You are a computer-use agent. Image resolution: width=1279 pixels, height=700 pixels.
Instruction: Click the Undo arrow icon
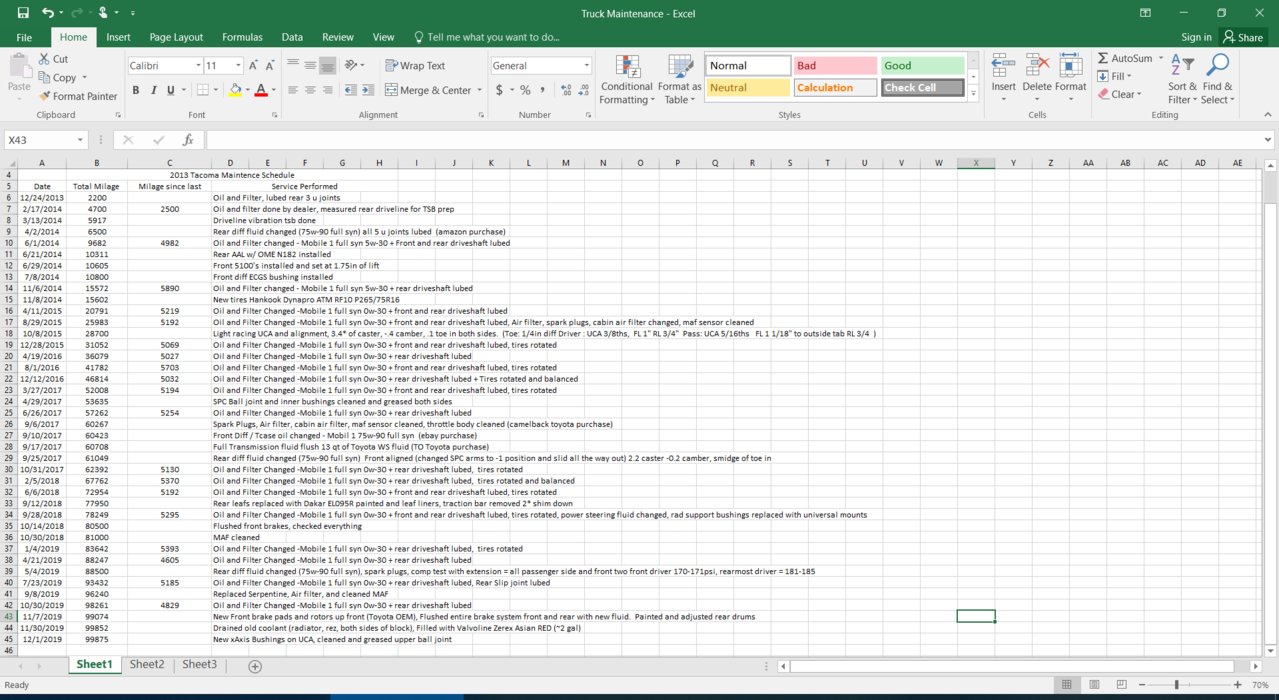(x=48, y=13)
